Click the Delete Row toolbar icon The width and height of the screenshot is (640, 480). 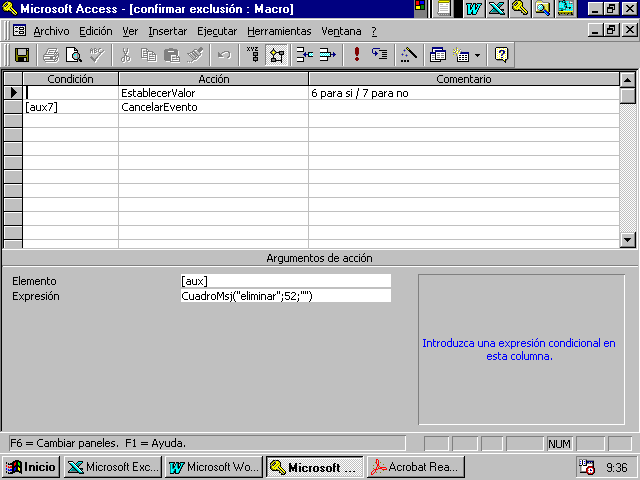[x=328, y=55]
